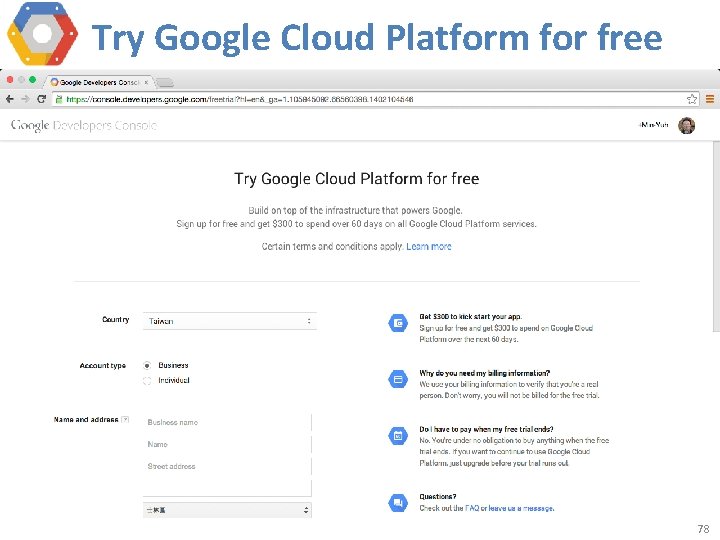Click the blue billing information card icon

click(397, 379)
